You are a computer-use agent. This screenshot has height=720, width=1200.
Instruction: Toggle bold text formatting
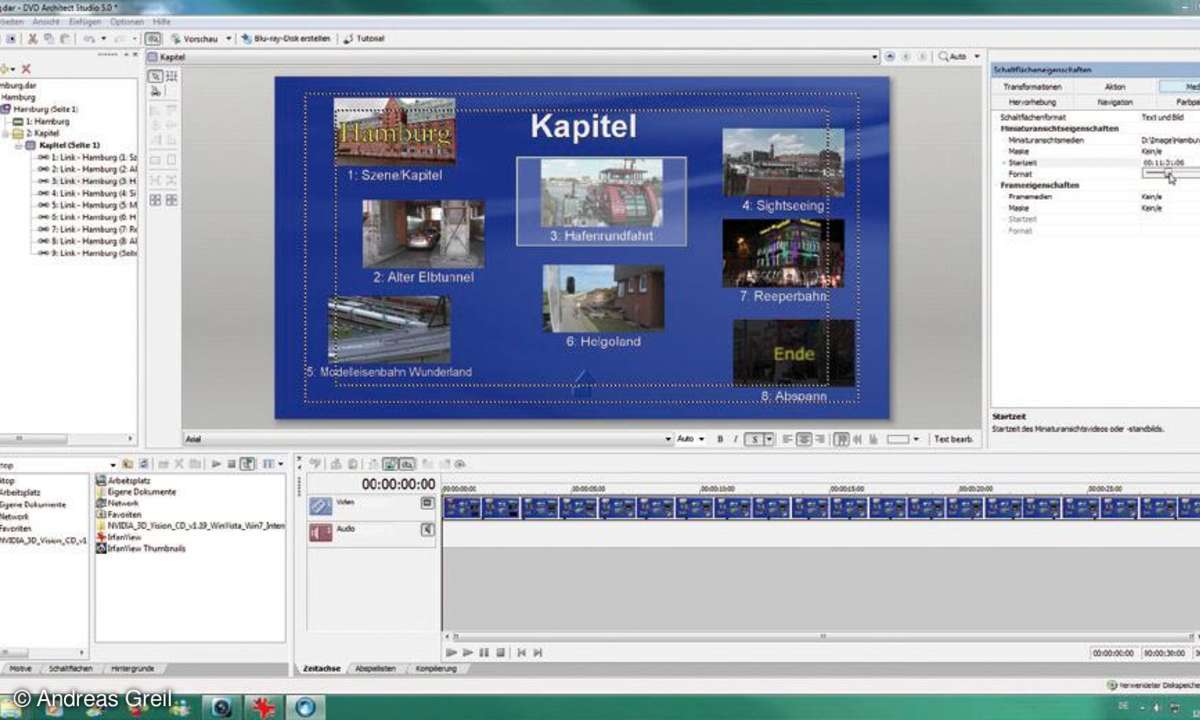tap(720, 439)
